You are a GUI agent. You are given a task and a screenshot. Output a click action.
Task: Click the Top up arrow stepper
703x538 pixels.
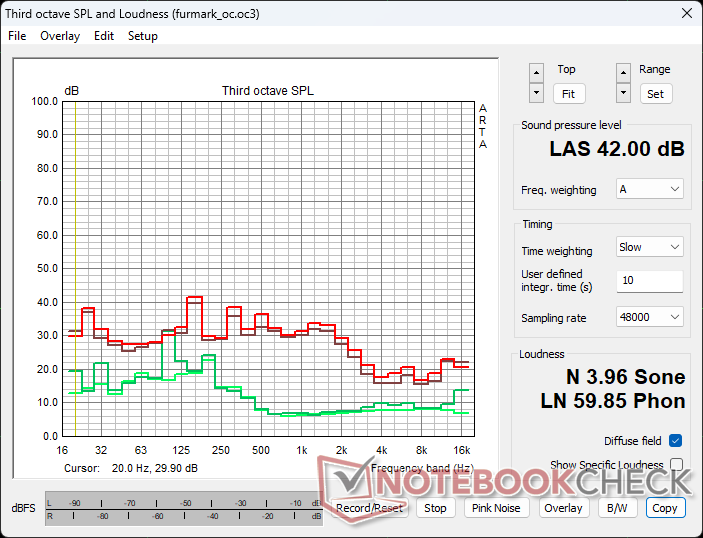pos(537,72)
